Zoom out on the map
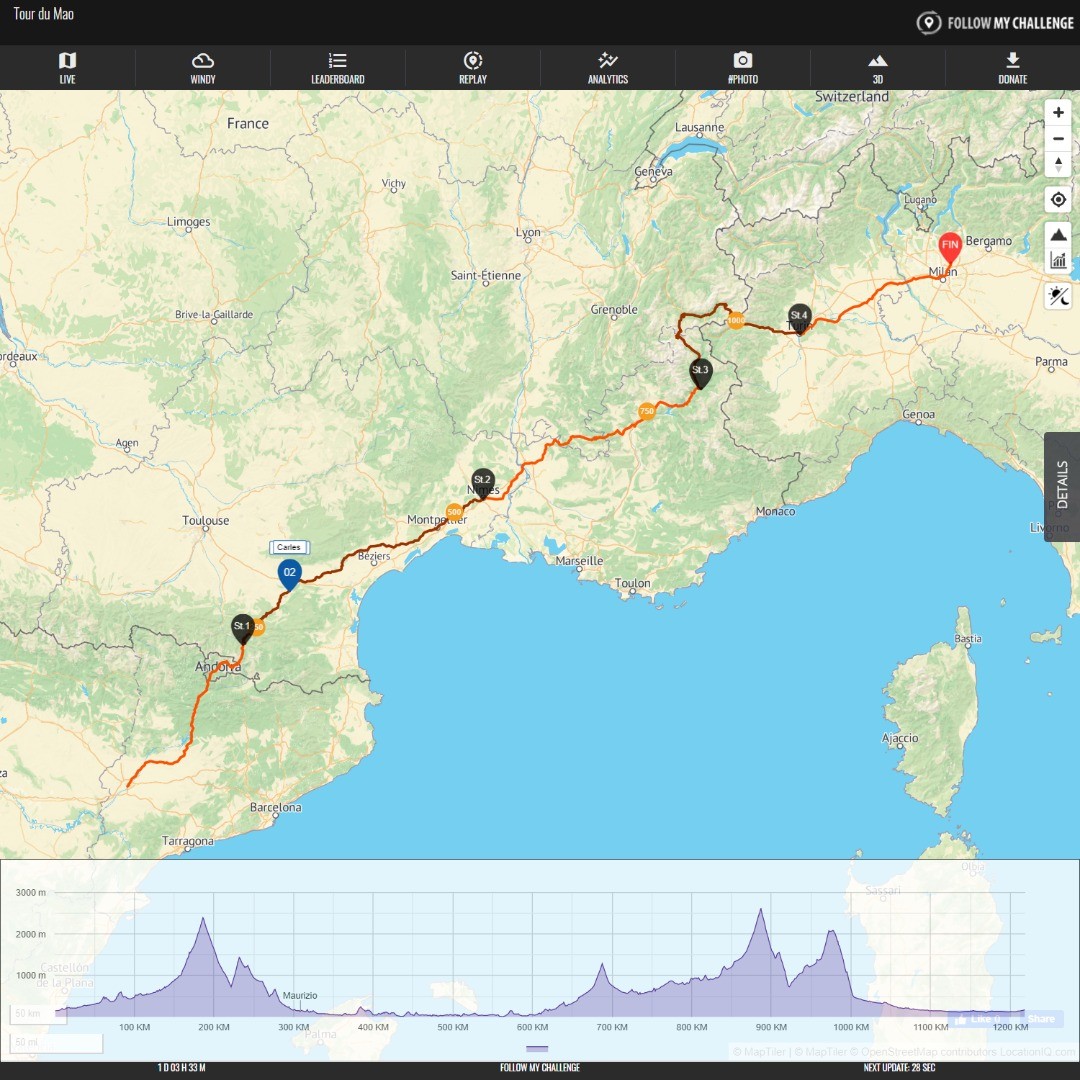 1058,138
